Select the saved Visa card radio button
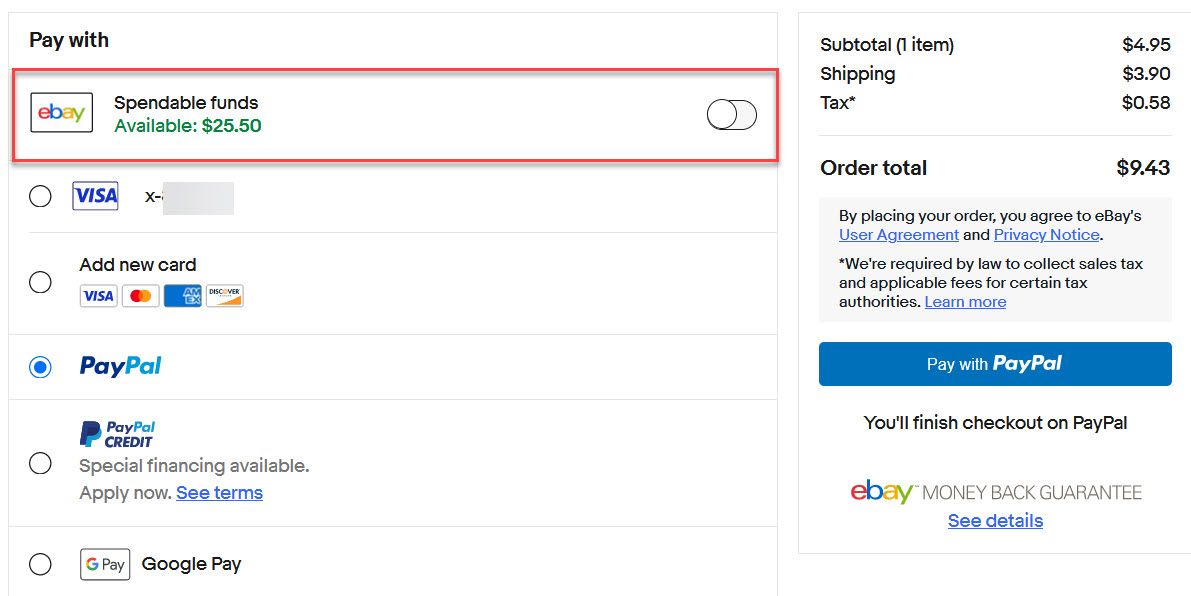Screen dimensions: 1191x596 coord(40,197)
